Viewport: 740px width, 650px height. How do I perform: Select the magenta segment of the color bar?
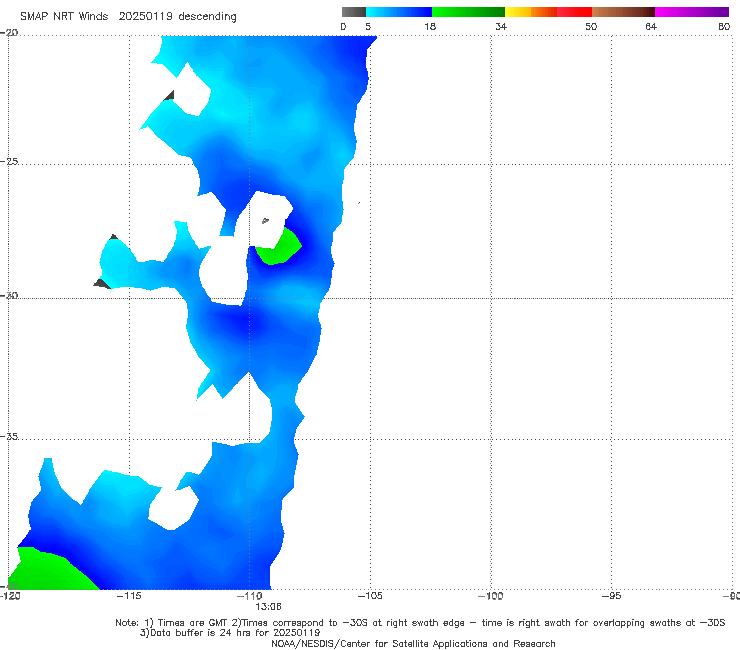click(692, 12)
